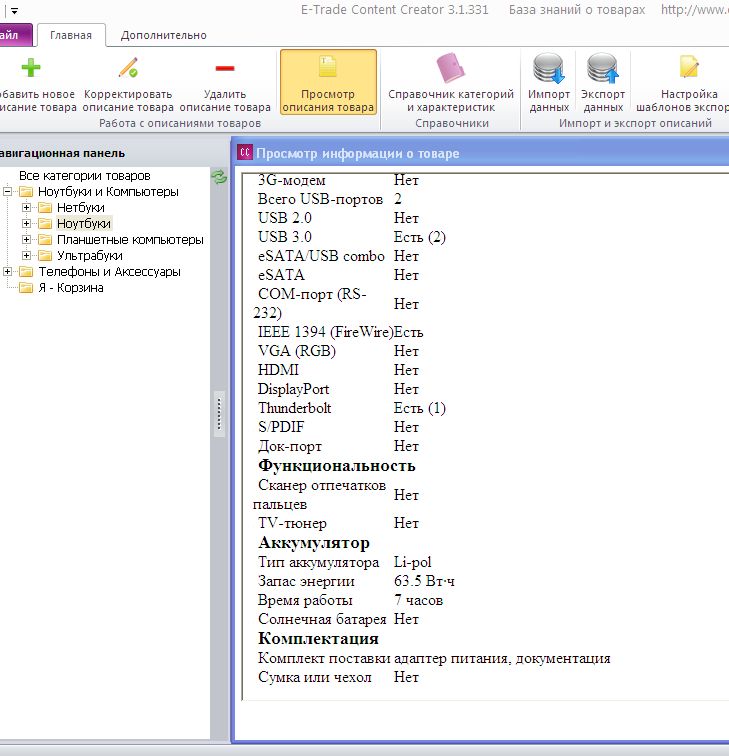
Task: Click the HDMI row label
Action: [278, 370]
